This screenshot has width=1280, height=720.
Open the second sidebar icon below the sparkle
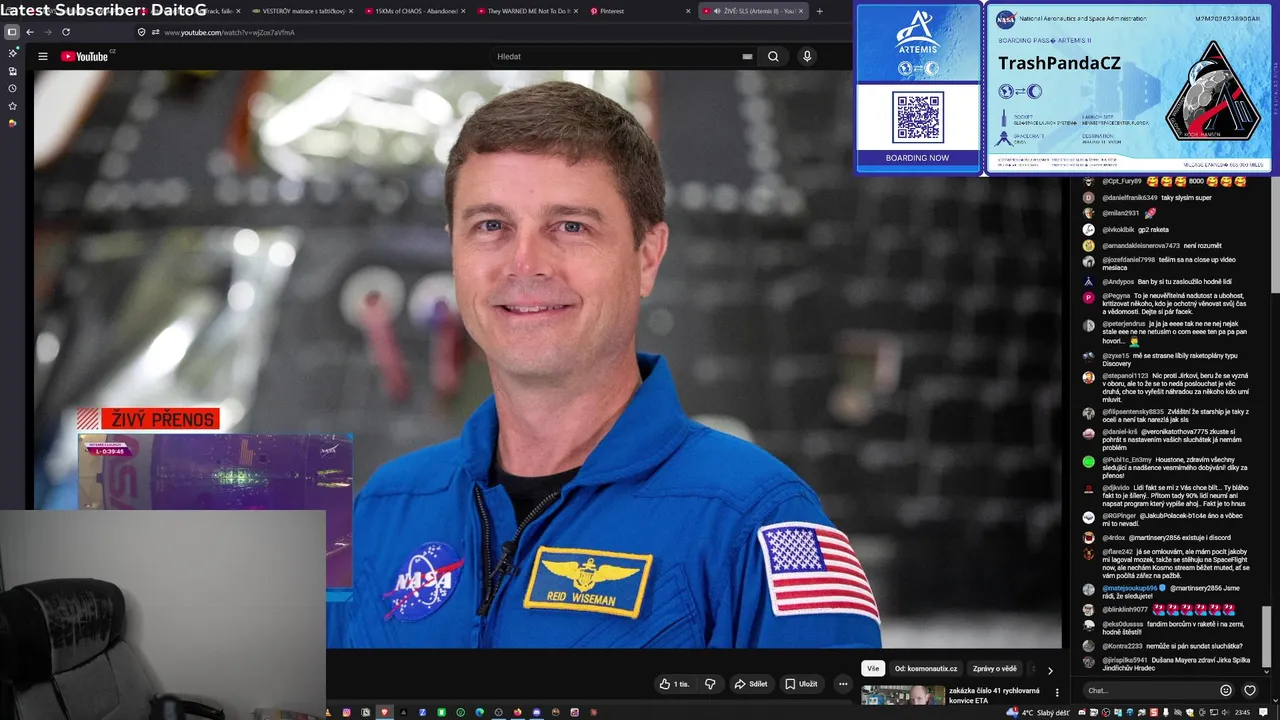12,71
